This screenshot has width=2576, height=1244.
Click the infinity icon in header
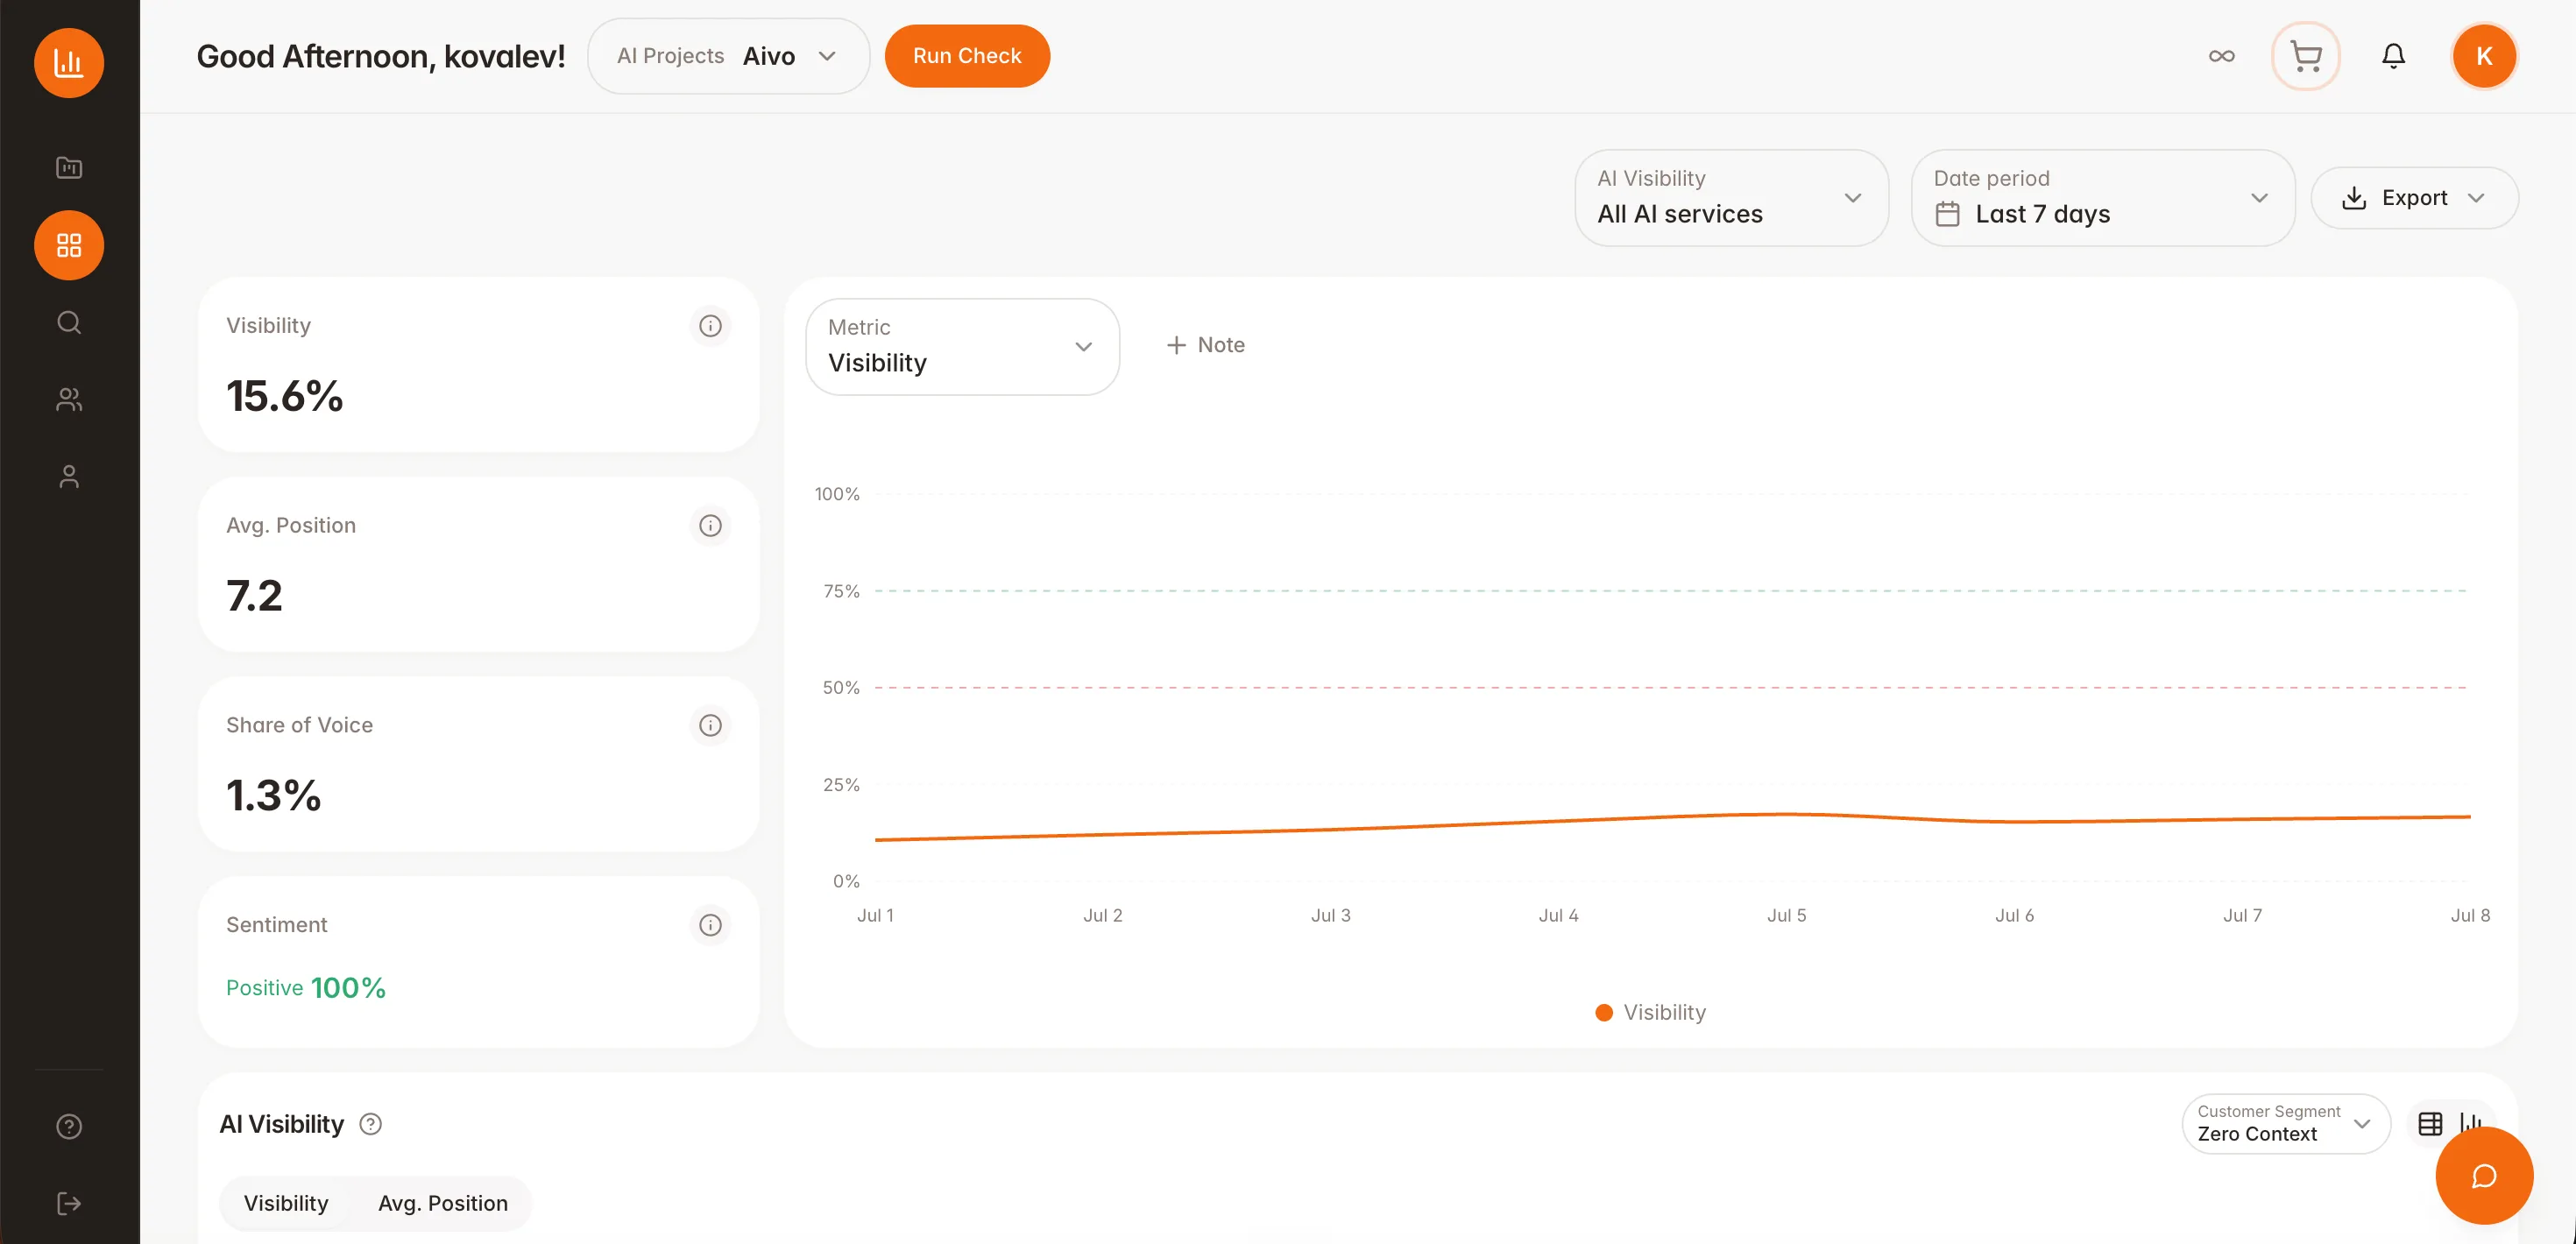(x=2222, y=56)
